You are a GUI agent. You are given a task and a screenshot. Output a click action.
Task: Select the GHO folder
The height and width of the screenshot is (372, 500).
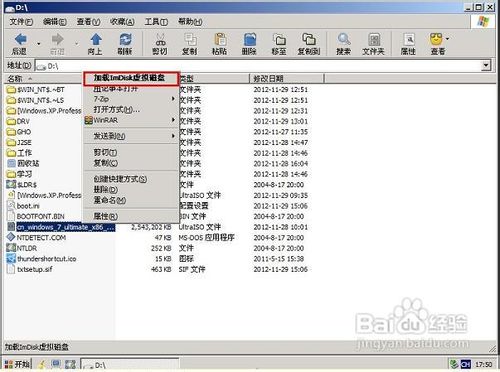click(19, 132)
